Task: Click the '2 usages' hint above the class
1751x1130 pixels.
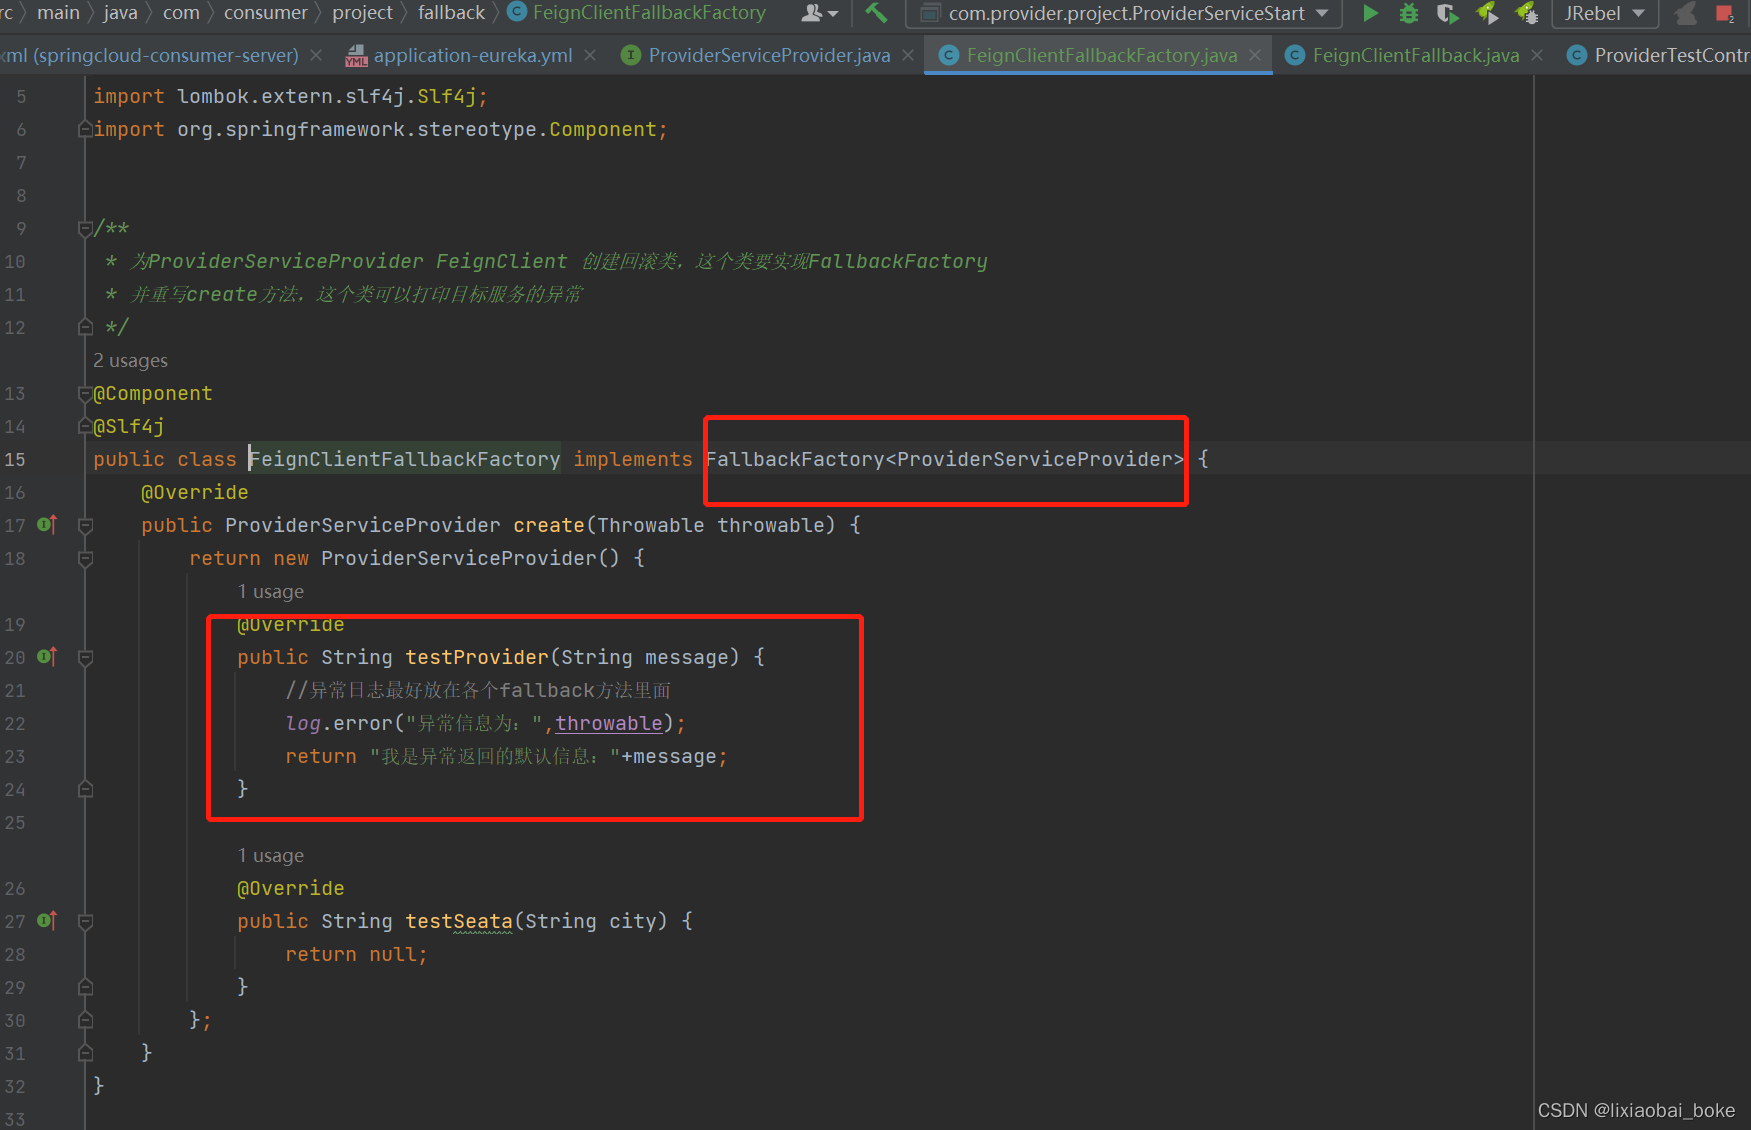Action: coord(130,360)
